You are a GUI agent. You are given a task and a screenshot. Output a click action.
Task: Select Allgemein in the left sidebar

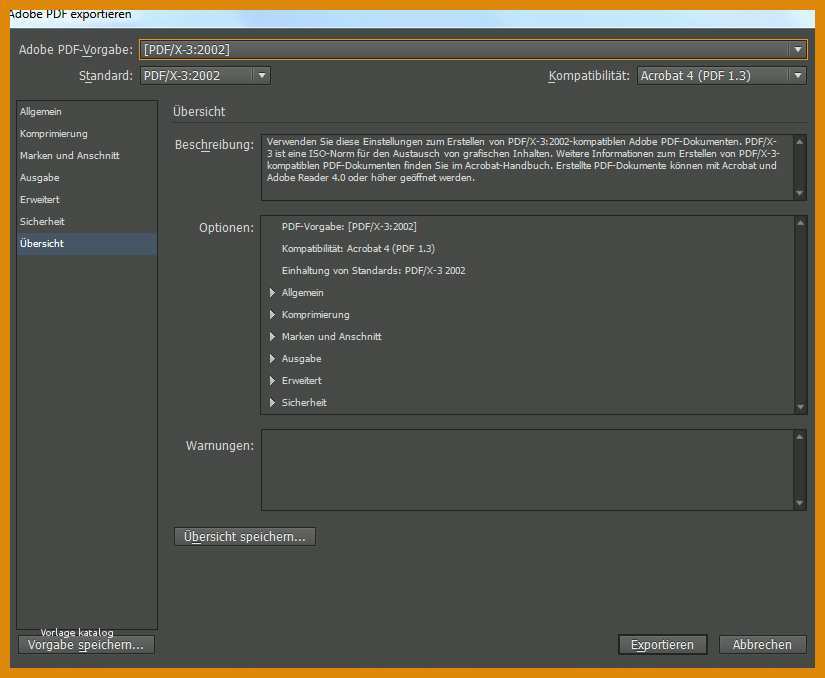tap(87, 112)
